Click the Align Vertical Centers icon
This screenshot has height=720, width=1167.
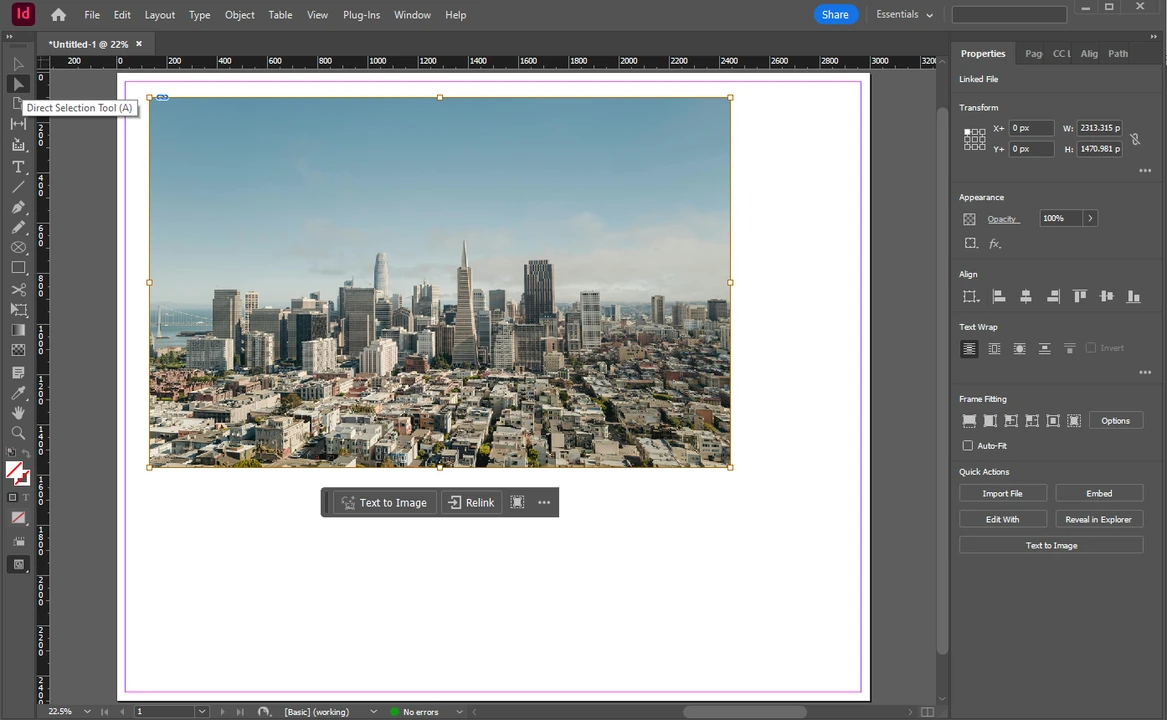click(1107, 296)
